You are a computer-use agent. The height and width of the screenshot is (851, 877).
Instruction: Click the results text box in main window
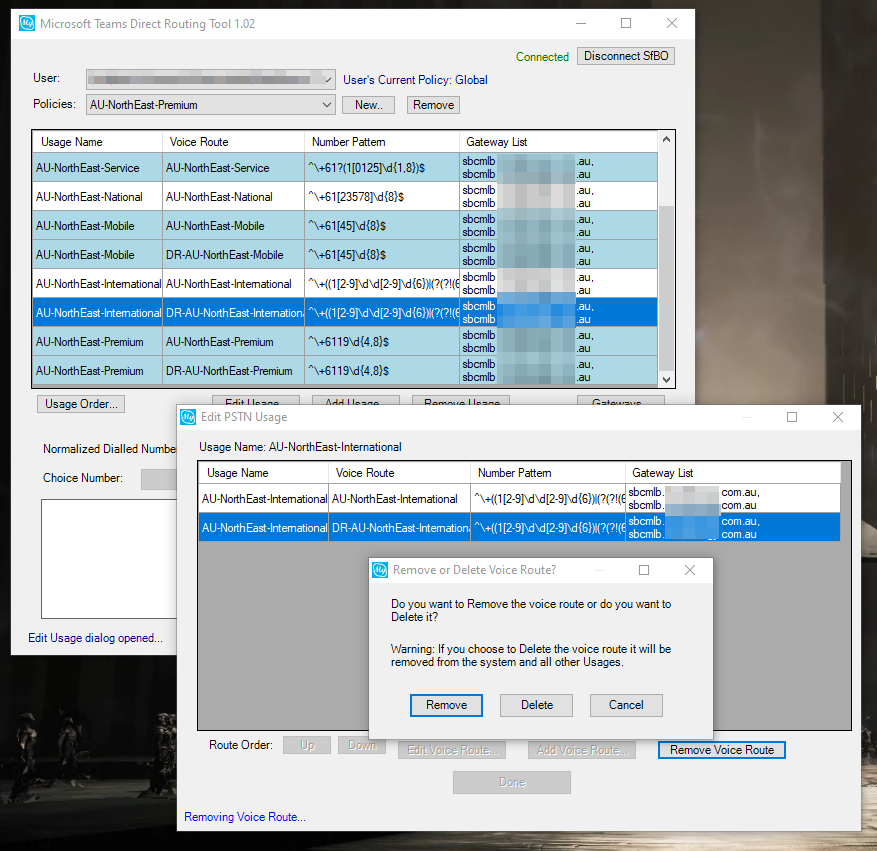coord(109,559)
